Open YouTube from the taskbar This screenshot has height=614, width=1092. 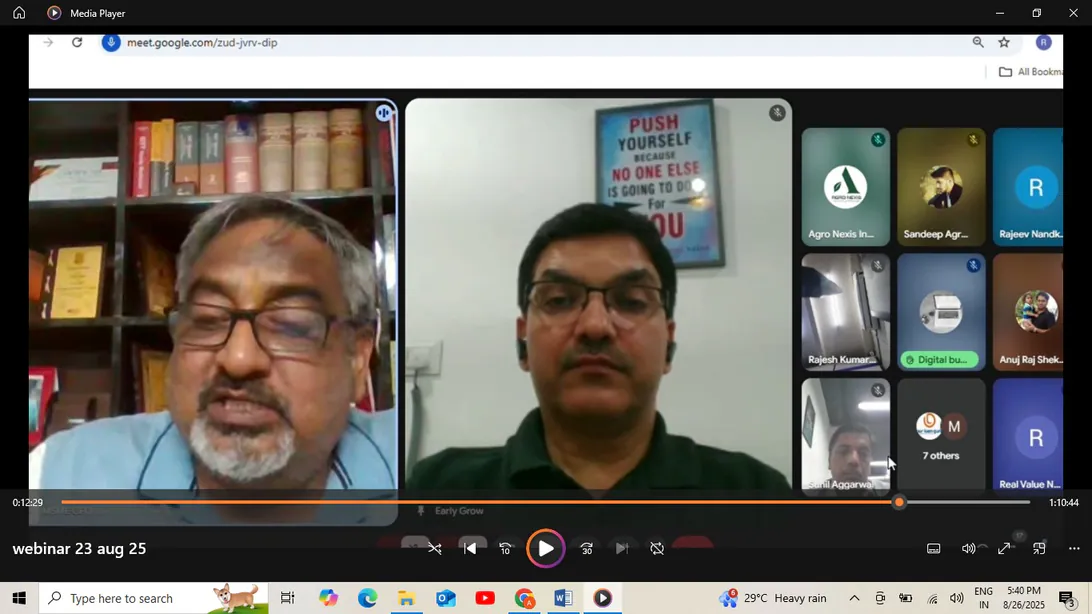[485, 598]
